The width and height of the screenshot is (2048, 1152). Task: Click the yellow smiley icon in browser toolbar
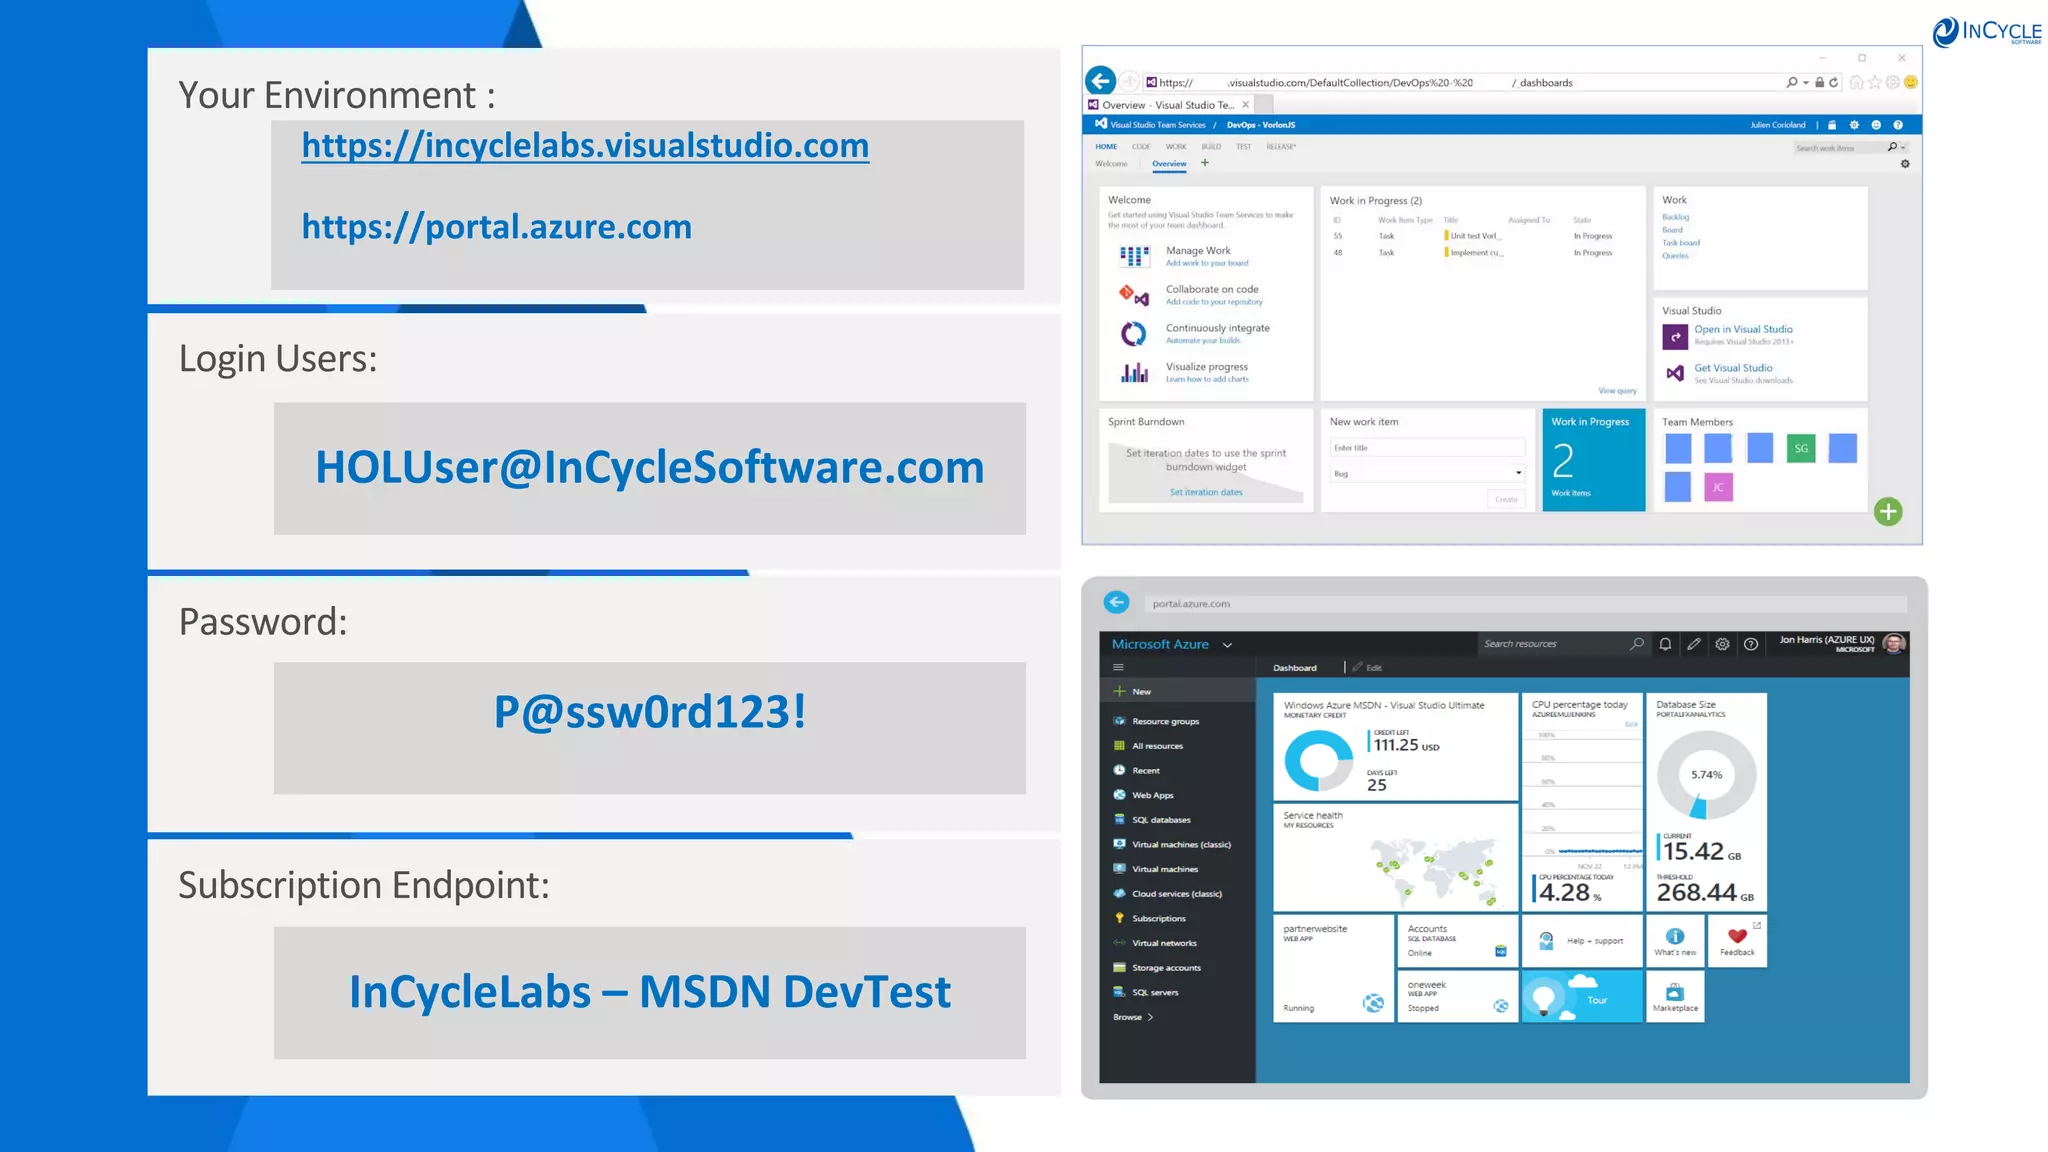(1911, 82)
